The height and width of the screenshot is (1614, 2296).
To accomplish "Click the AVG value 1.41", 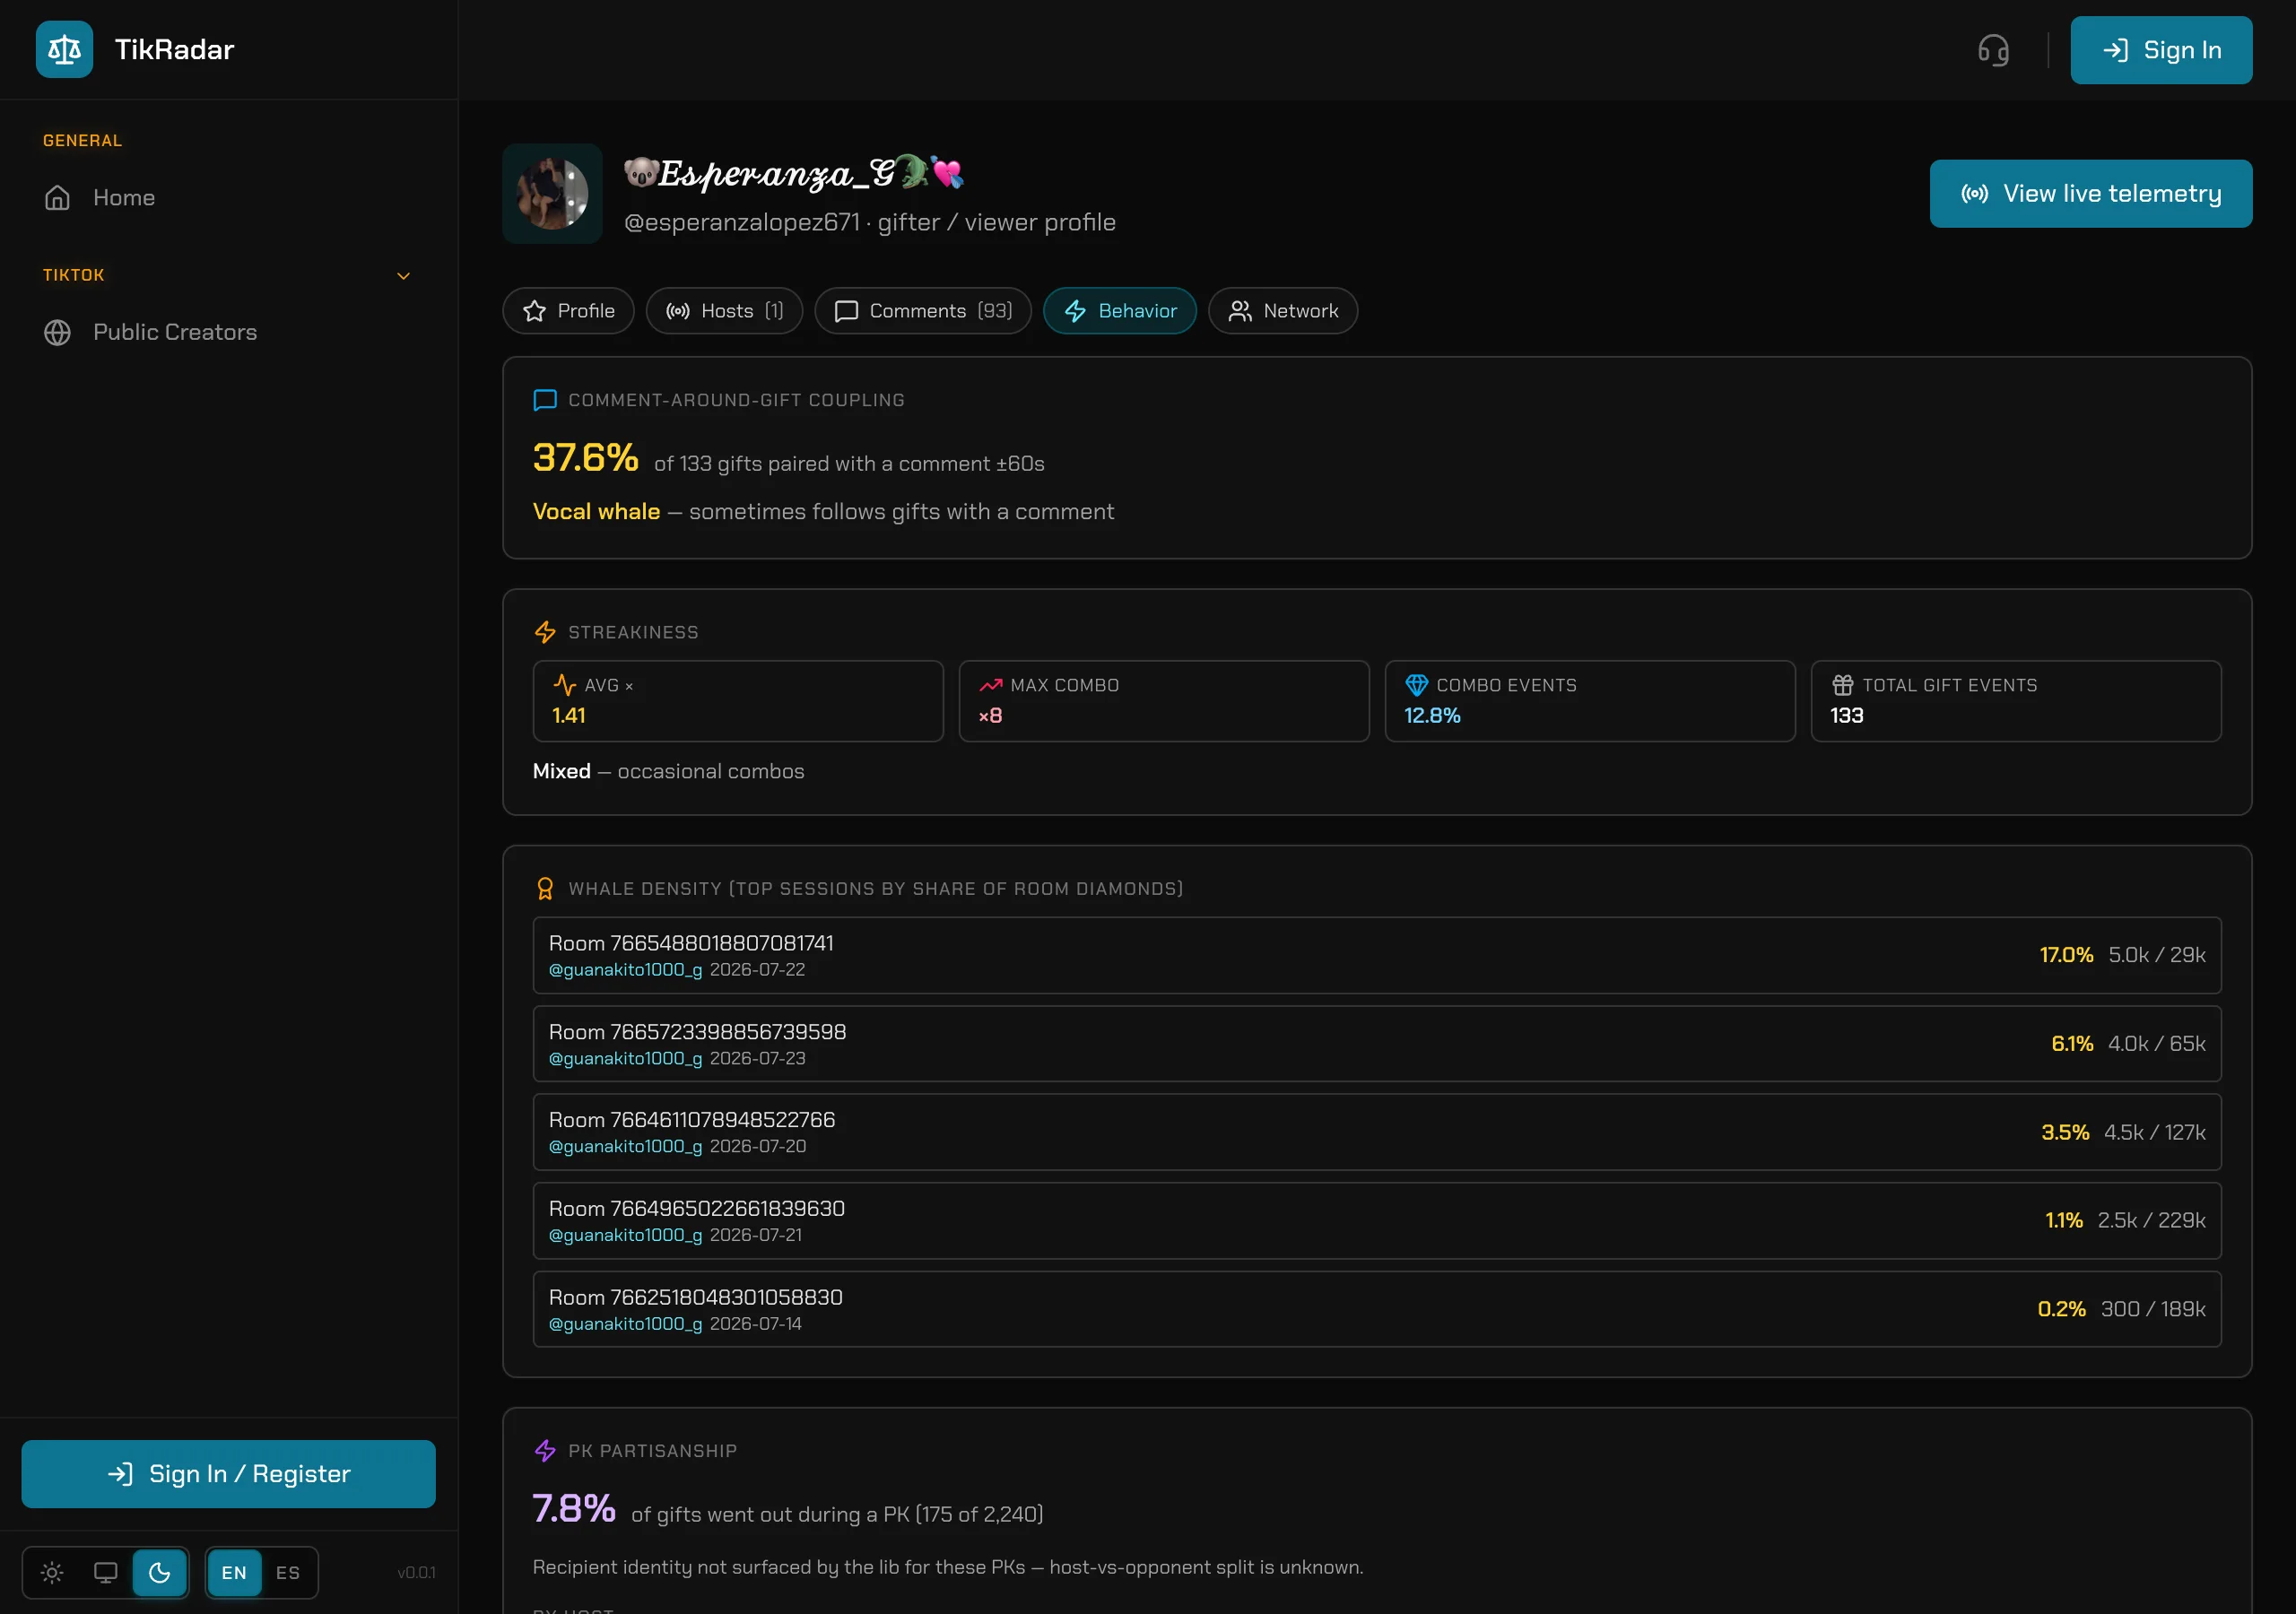I will click(x=568, y=716).
